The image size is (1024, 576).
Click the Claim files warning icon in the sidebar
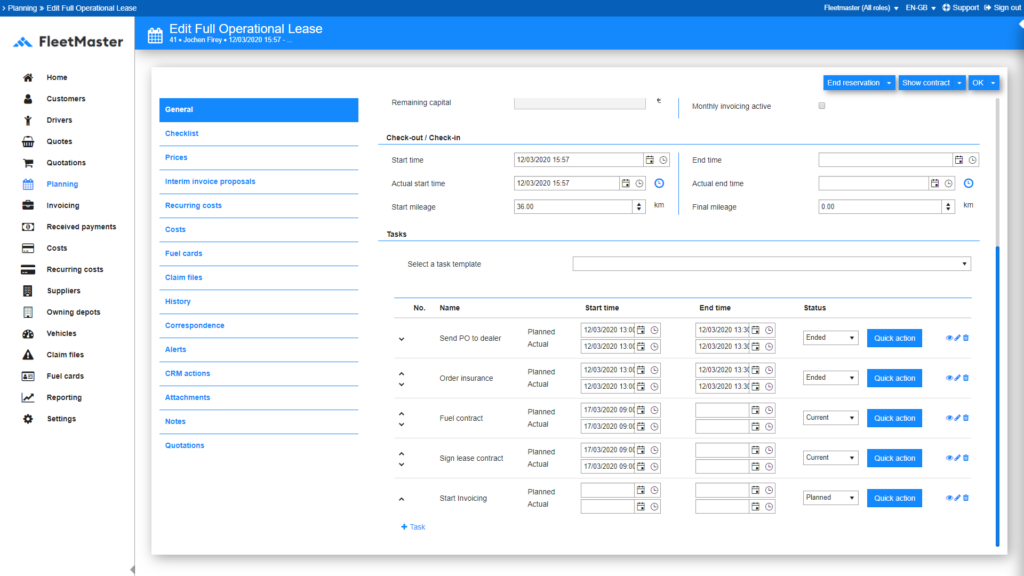coord(28,355)
